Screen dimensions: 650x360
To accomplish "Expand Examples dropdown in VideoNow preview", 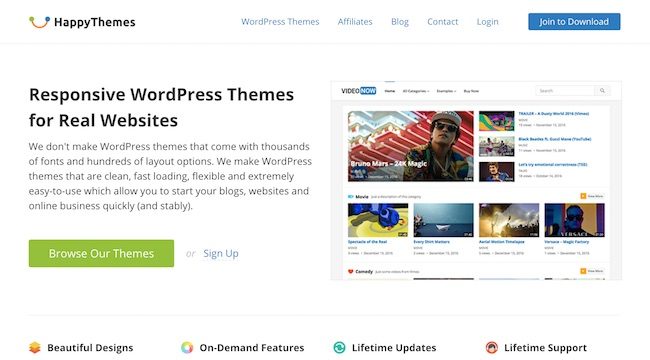I will click(446, 91).
